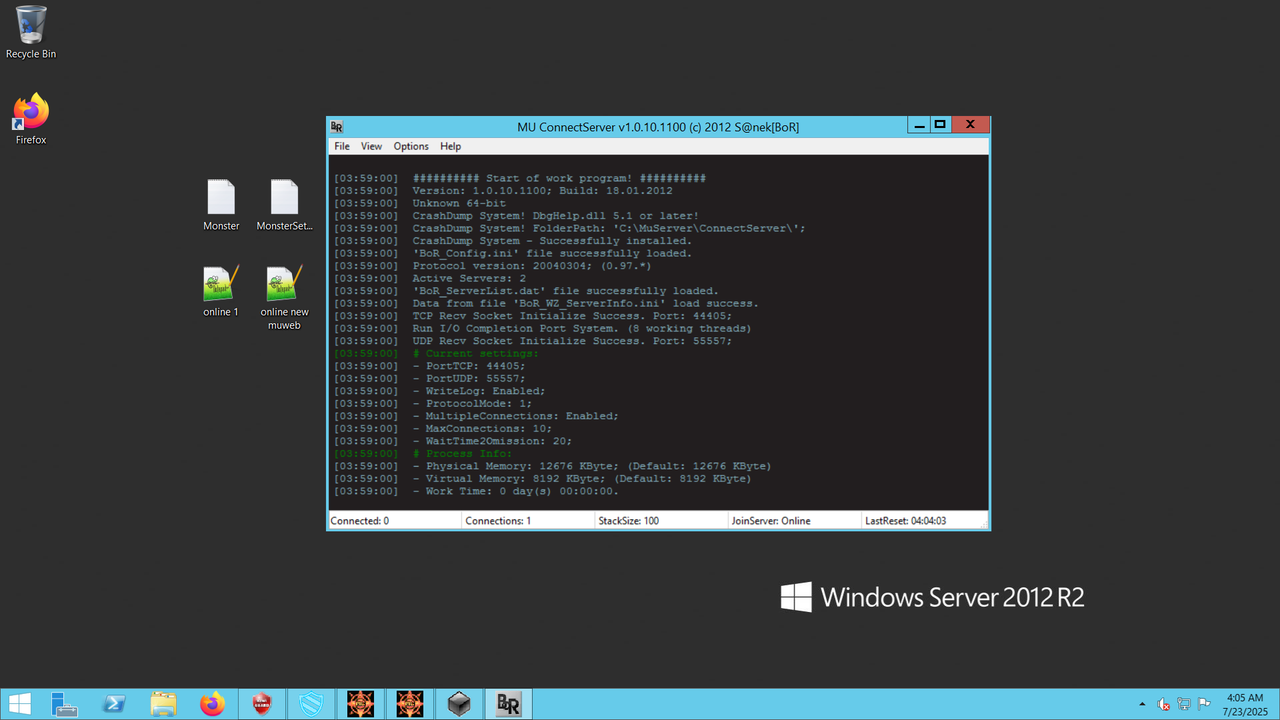Click the 'BoR_WZ_ServerInfo.ini' load success line
The width and height of the screenshot is (1280, 720).
(x=546, y=303)
